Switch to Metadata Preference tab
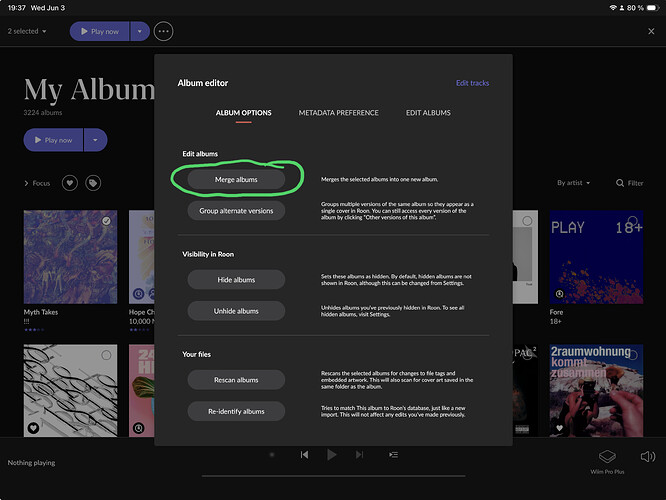Viewport: 666px width, 500px height. point(339,113)
